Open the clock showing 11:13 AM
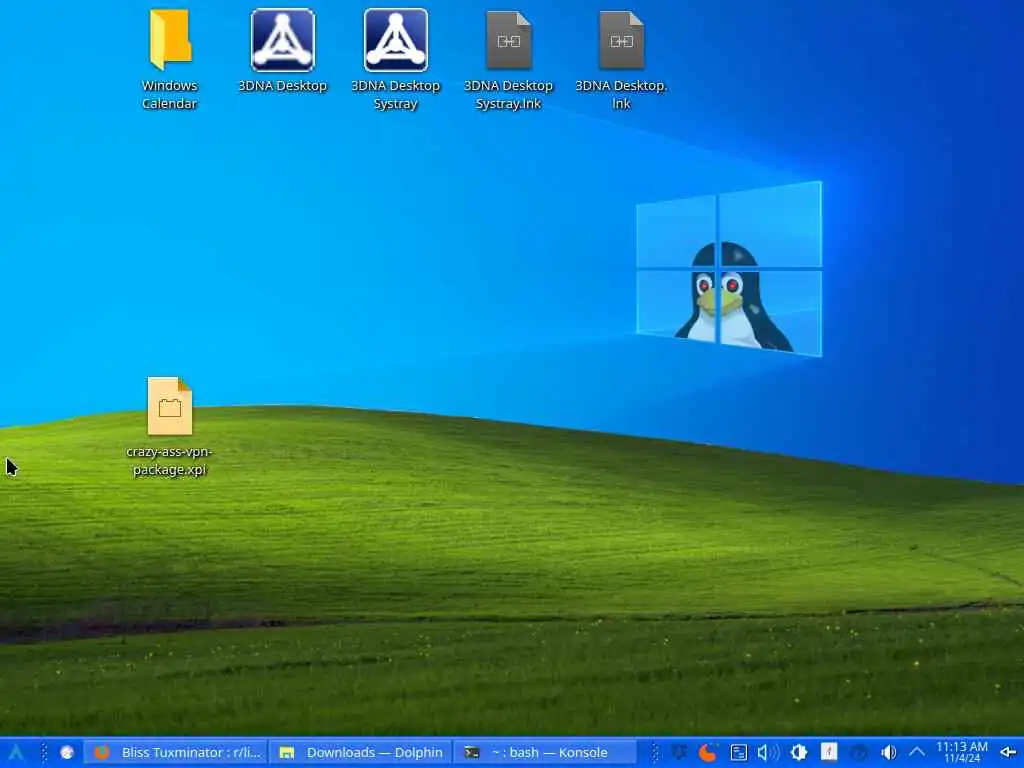This screenshot has height=768, width=1024. [x=962, y=752]
